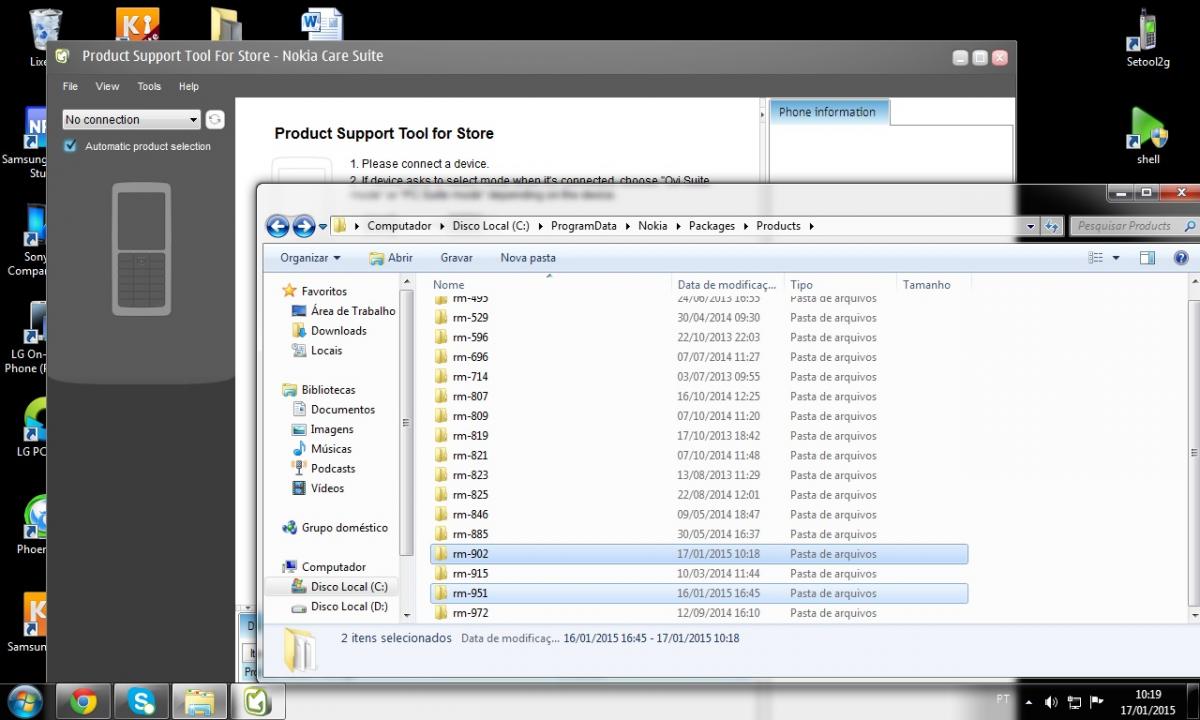
Task: Uncheck Automatic product selection checkbox
Action: click(x=70, y=146)
